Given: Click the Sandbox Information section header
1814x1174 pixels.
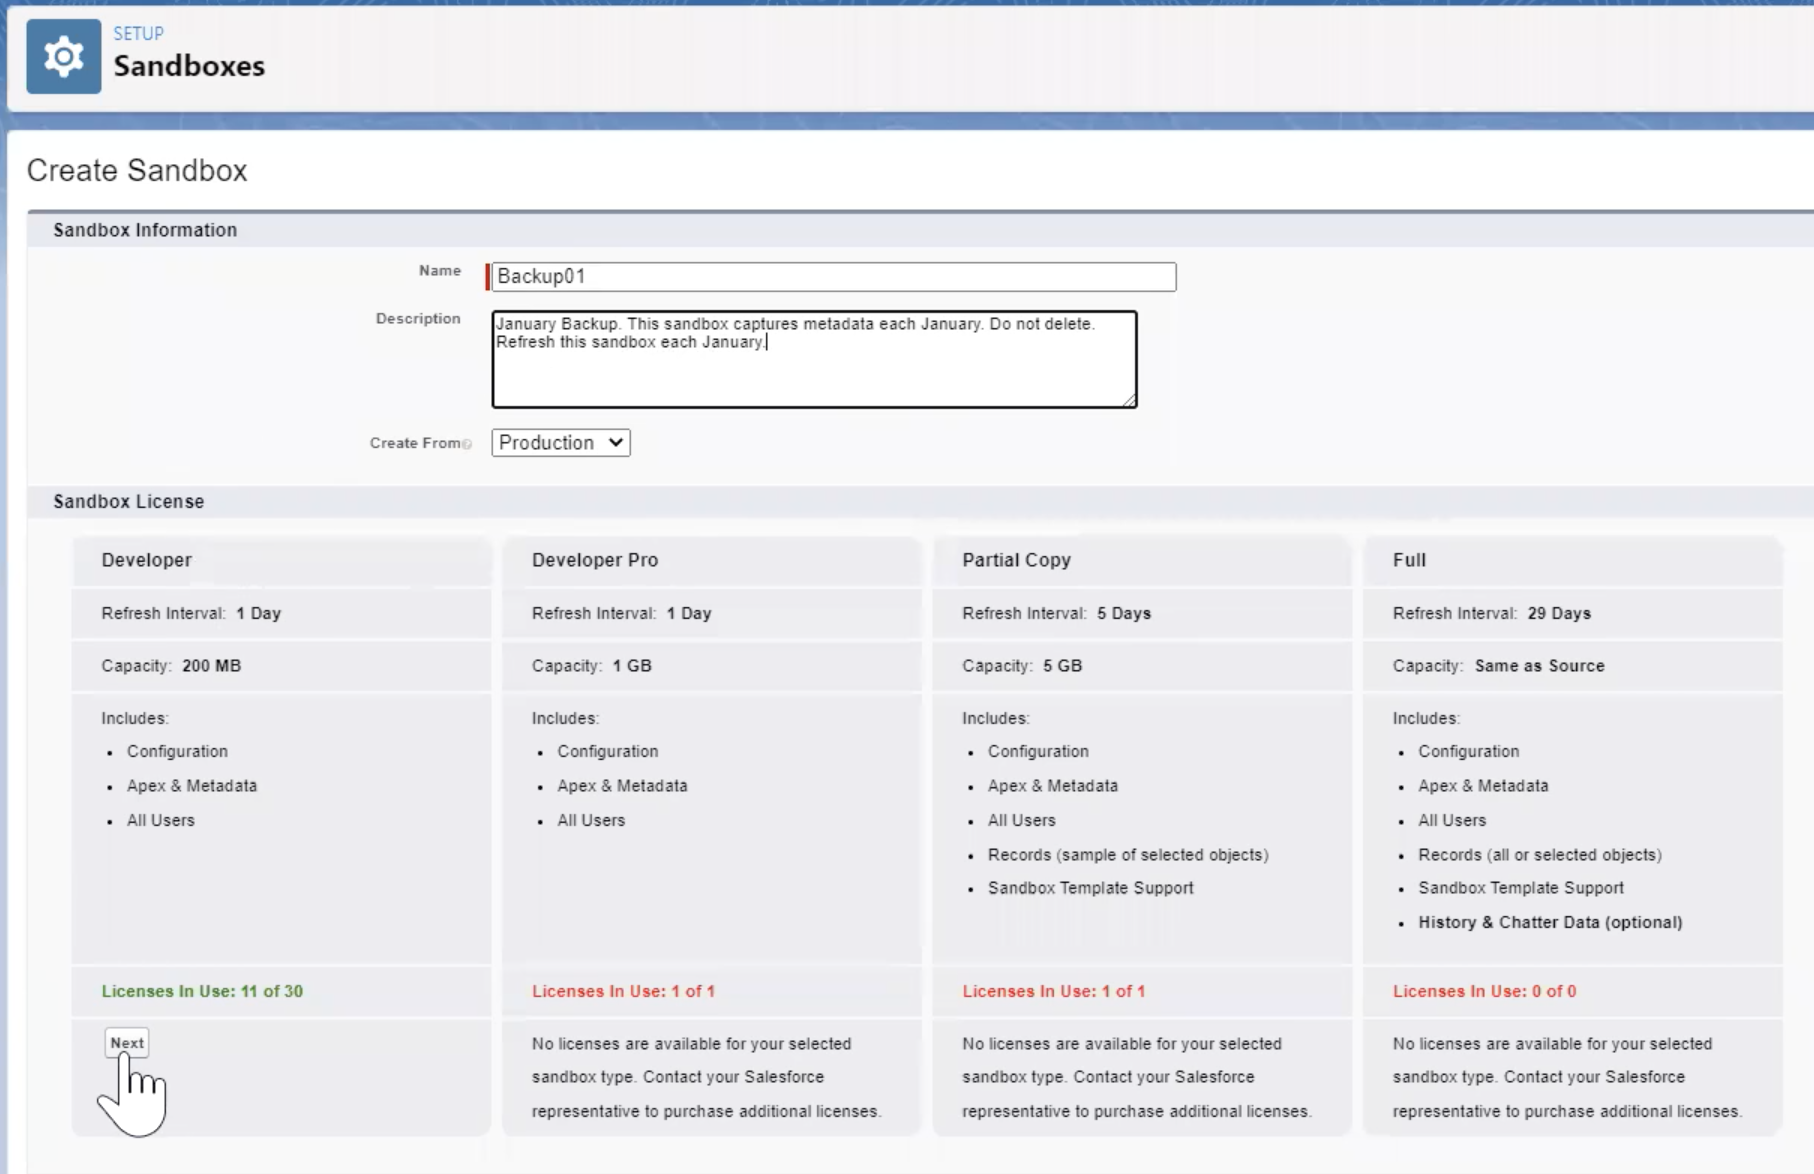Looking at the screenshot, I should coord(145,229).
